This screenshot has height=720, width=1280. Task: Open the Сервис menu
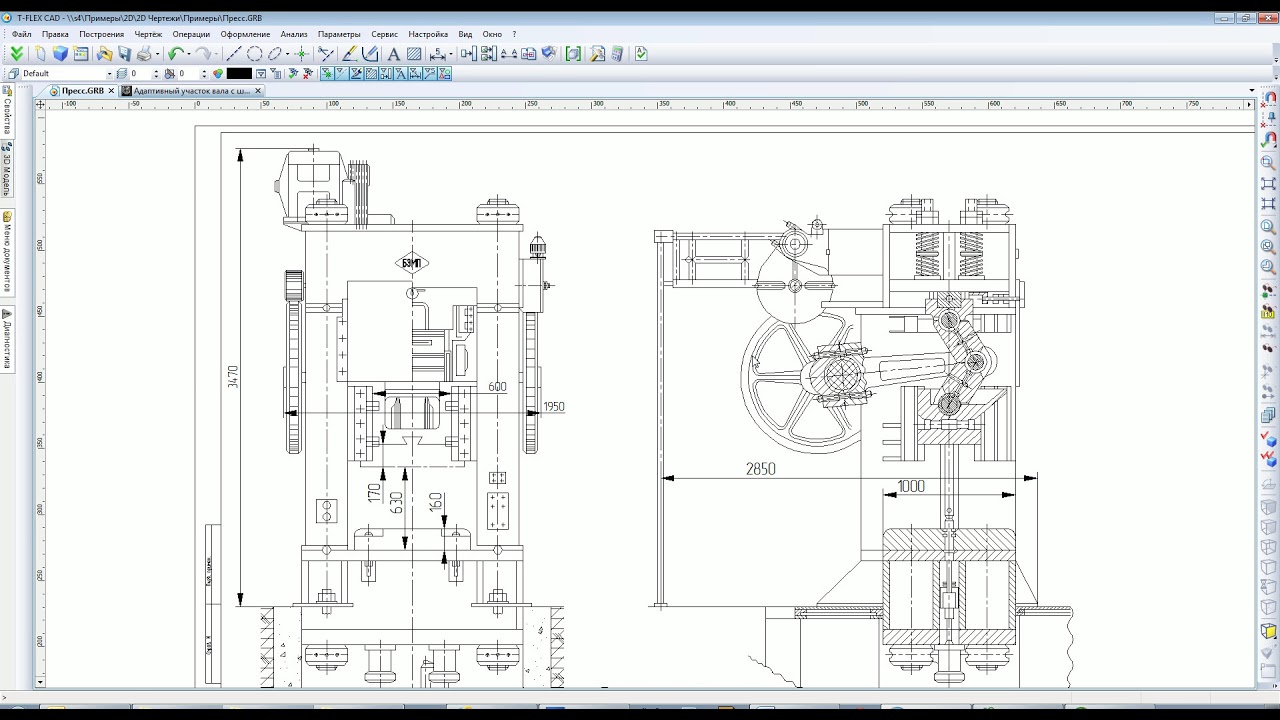point(384,34)
